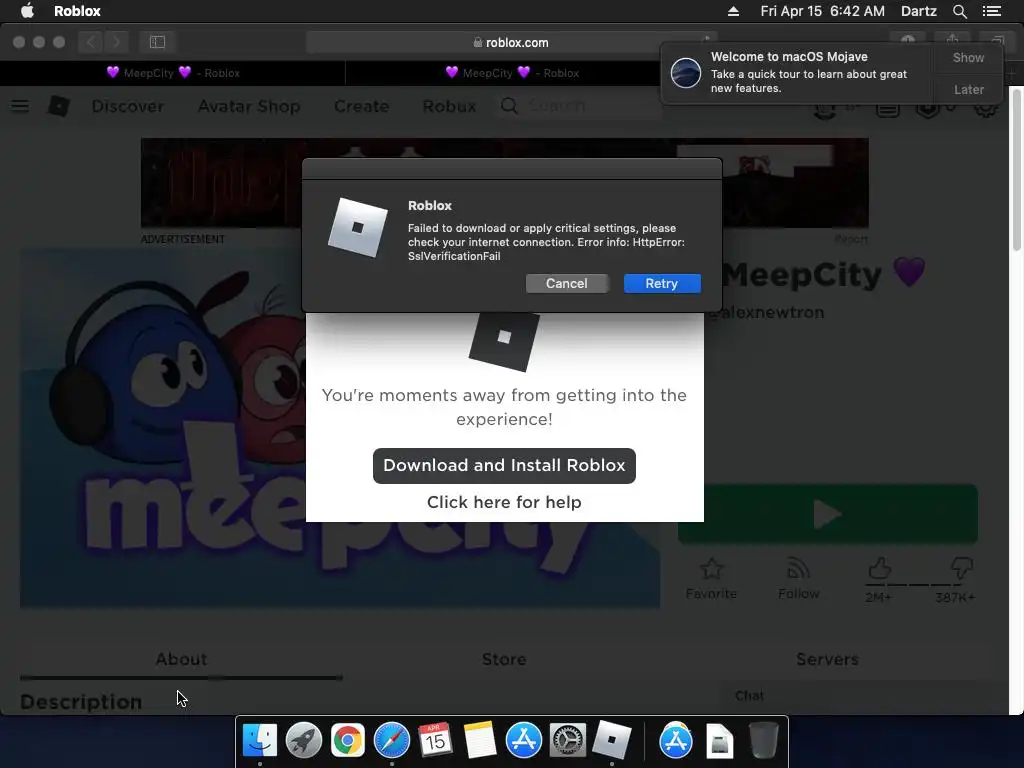Open the Robux page
1024x768 pixels.
click(449, 106)
